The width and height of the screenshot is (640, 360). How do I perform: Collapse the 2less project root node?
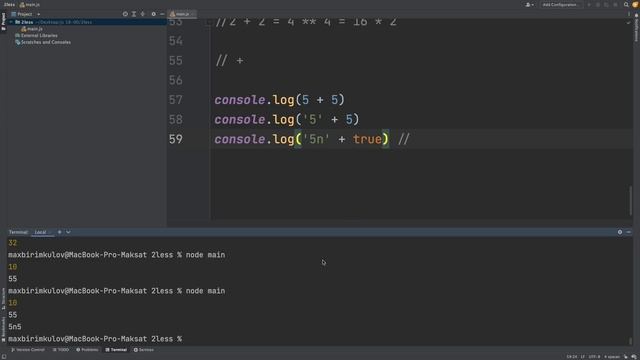(x=11, y=22)
